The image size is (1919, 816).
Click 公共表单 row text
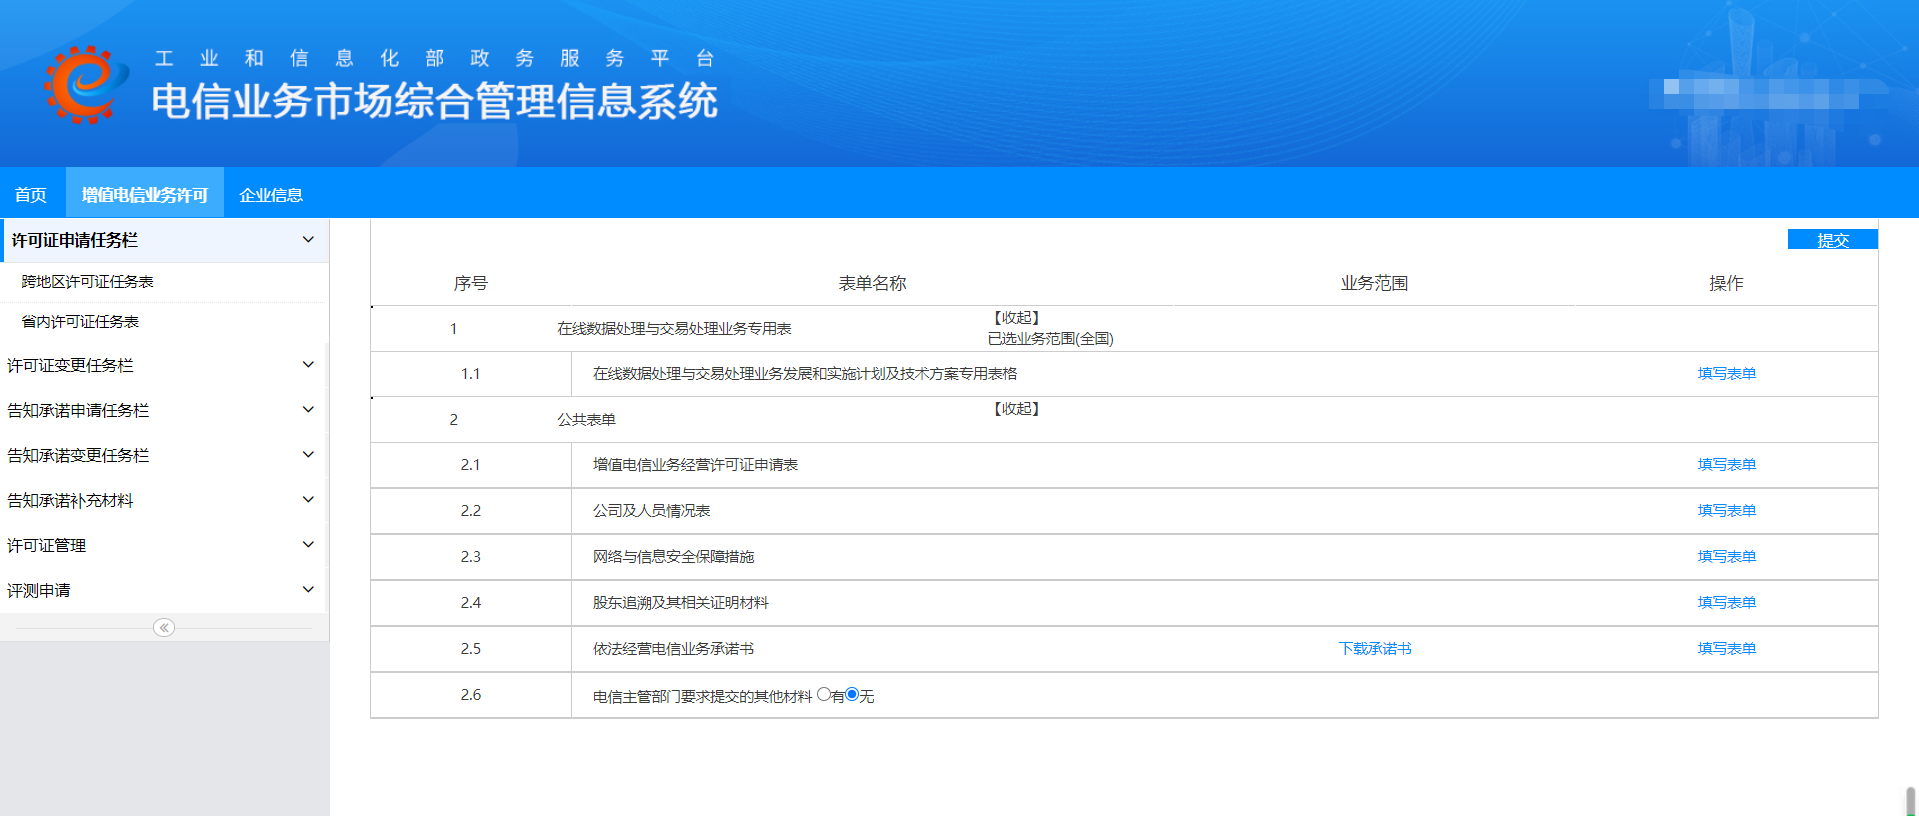tap(586, 420)
